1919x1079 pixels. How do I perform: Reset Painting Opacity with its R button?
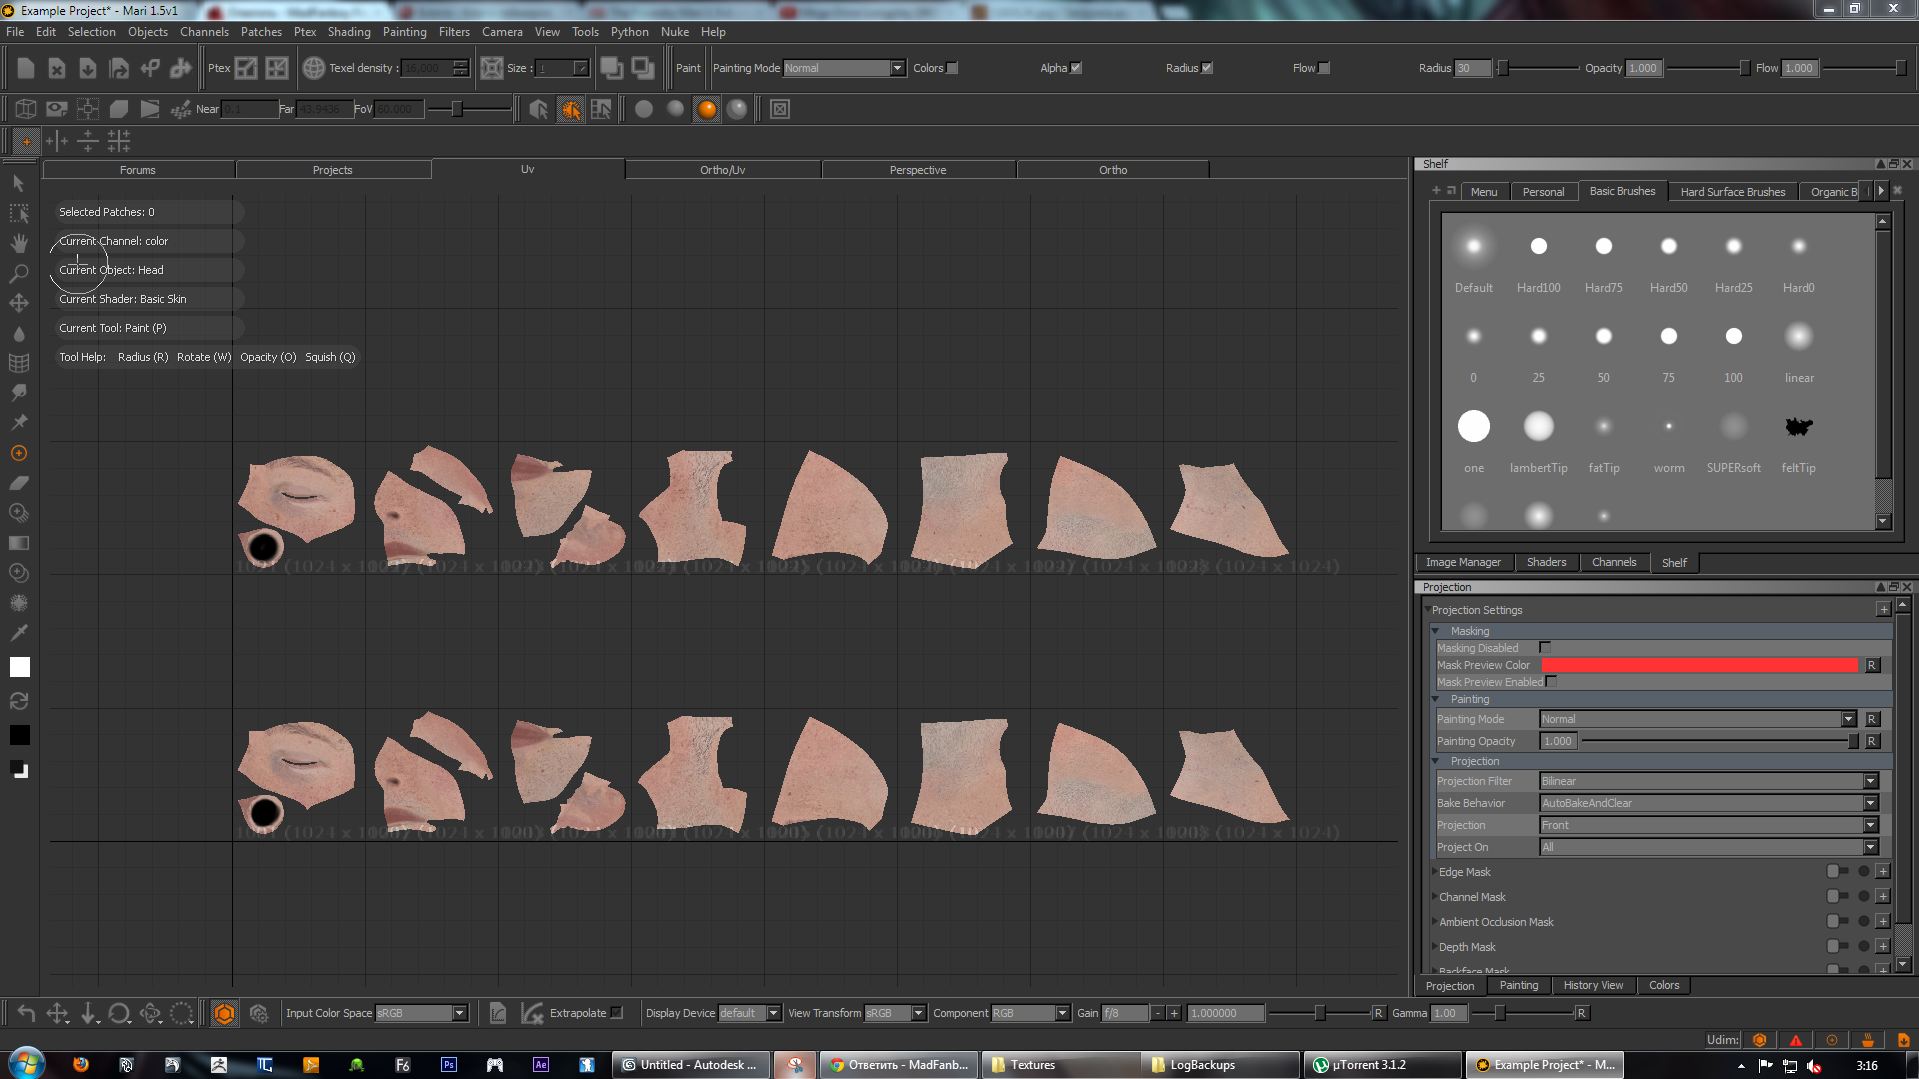(x=1872, y=741)
